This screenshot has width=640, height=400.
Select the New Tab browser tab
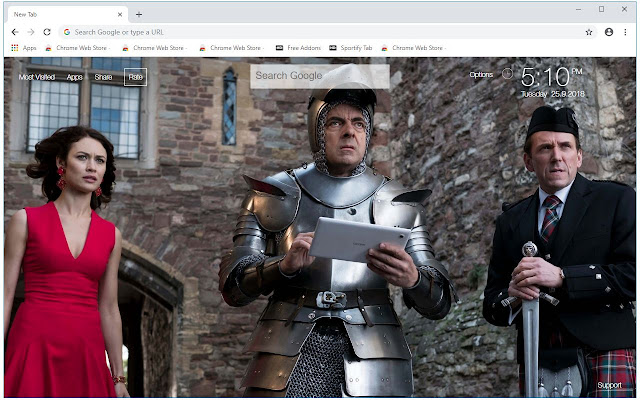67,14
